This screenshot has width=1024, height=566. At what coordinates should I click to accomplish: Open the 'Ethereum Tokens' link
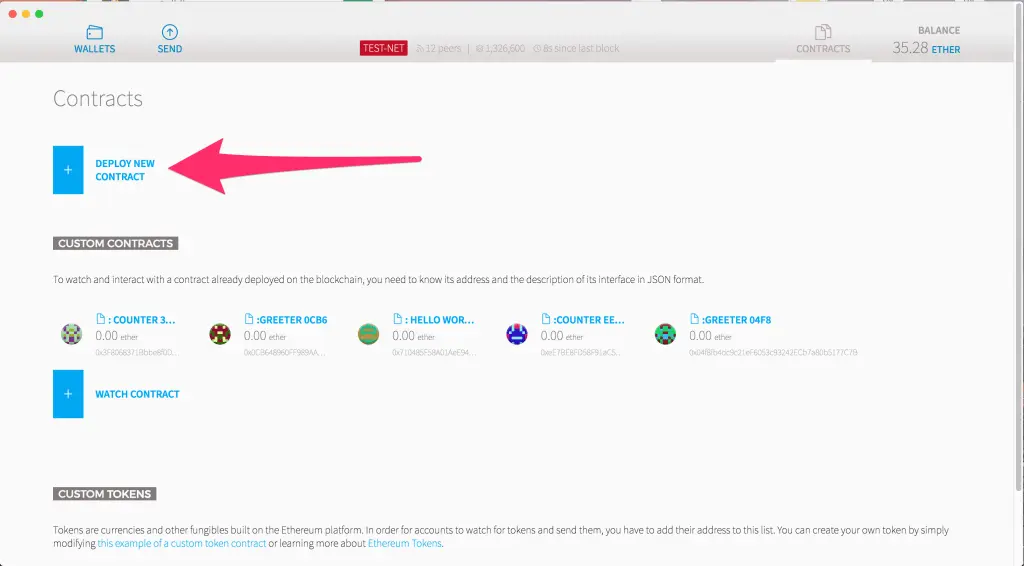pos(405,543)
